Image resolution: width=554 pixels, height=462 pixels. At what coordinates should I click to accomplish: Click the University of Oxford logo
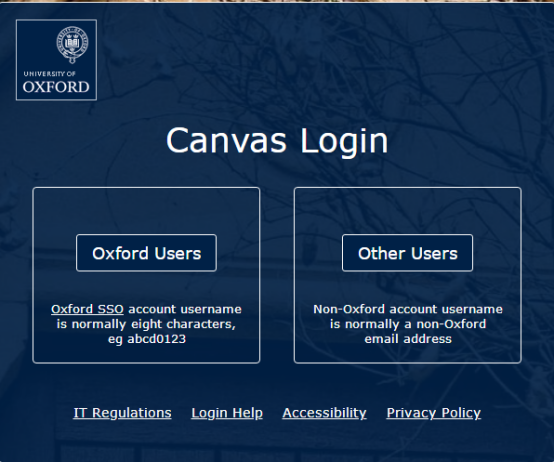(x=57, y=60)
